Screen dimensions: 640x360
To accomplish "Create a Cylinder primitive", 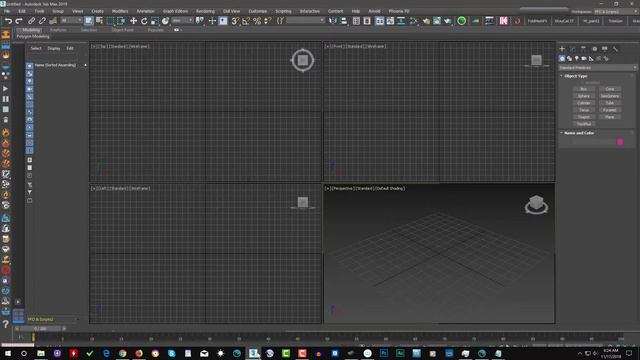I will pyautogui.click(x=584, y=103).
